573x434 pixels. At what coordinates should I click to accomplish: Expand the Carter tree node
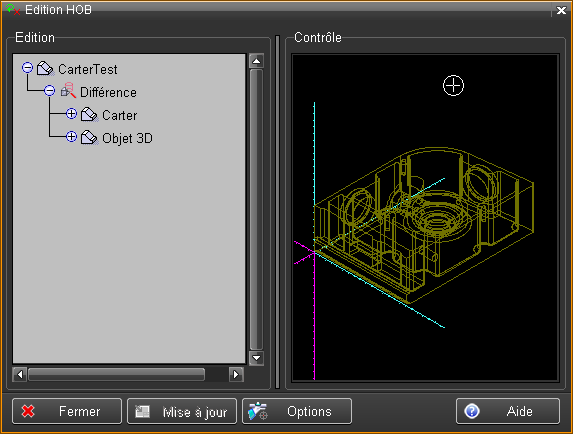click(71, 114)
